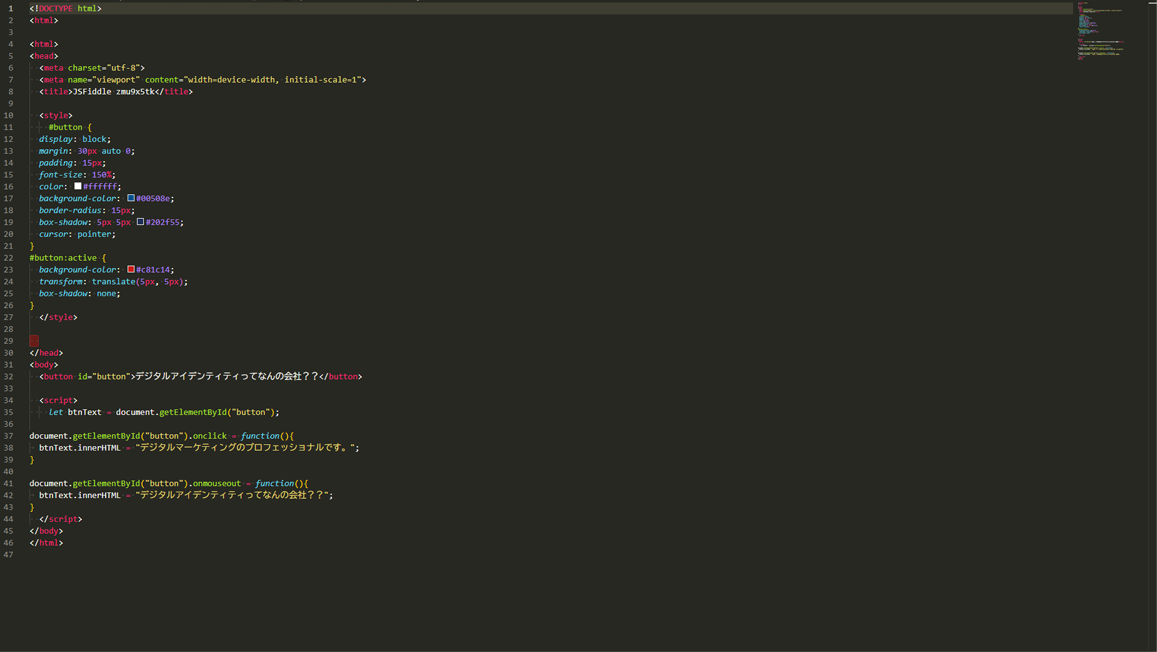Image resolution: width=1157 pixels, height=652 pixels.
Task: Click the closing "</style>" tag
Action: click(x=58, y=317)
